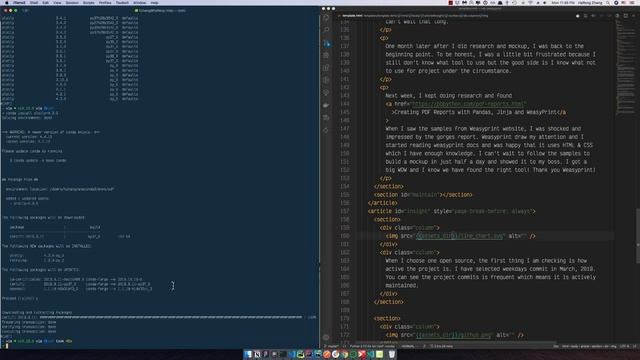The image size is (640, 360).
Task: Open the Apple menu
Action: coord(7,2)
